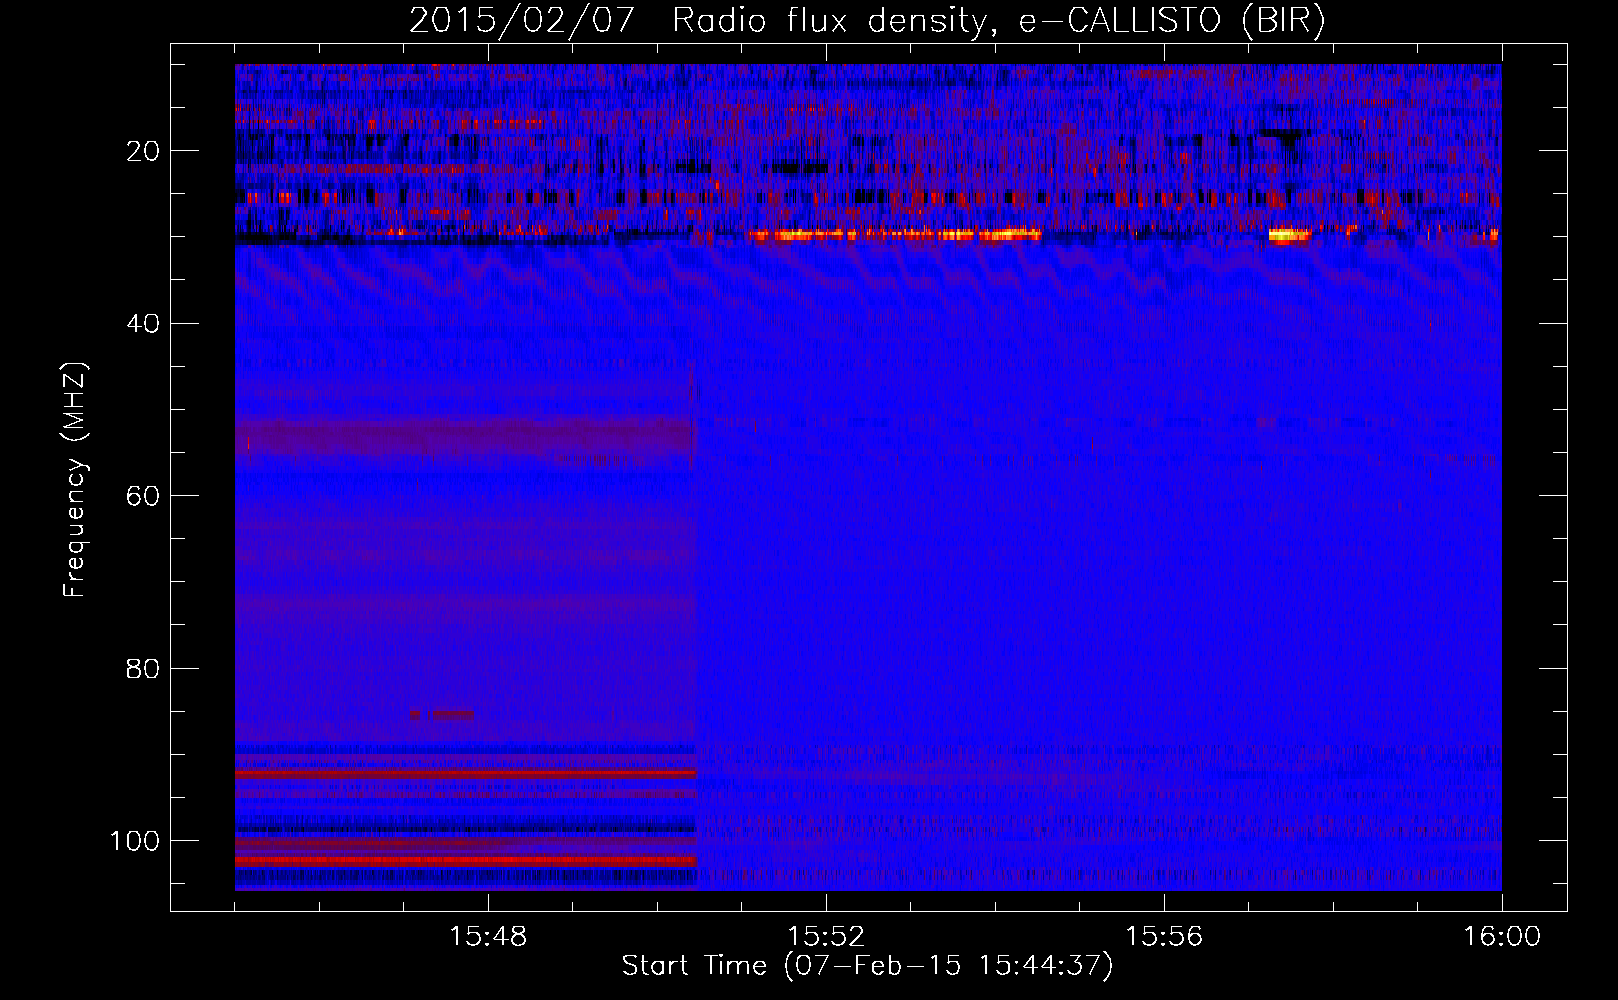
Task: Click the '100' frequency tick label
Action: [135, 841]
